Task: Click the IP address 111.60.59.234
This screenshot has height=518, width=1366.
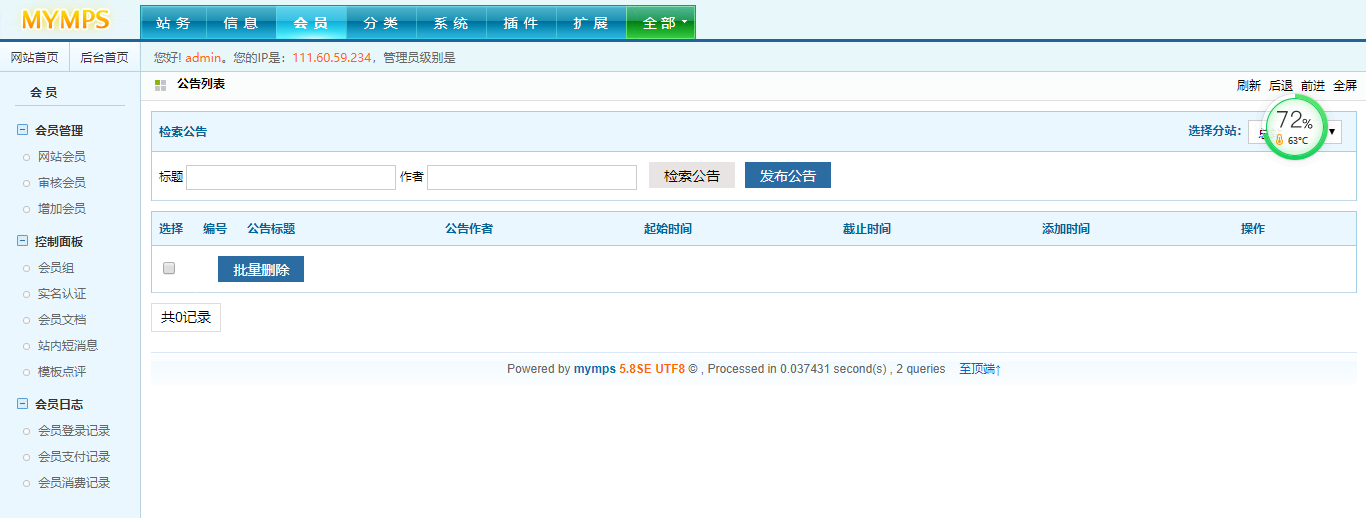Action: pos(332,58)
